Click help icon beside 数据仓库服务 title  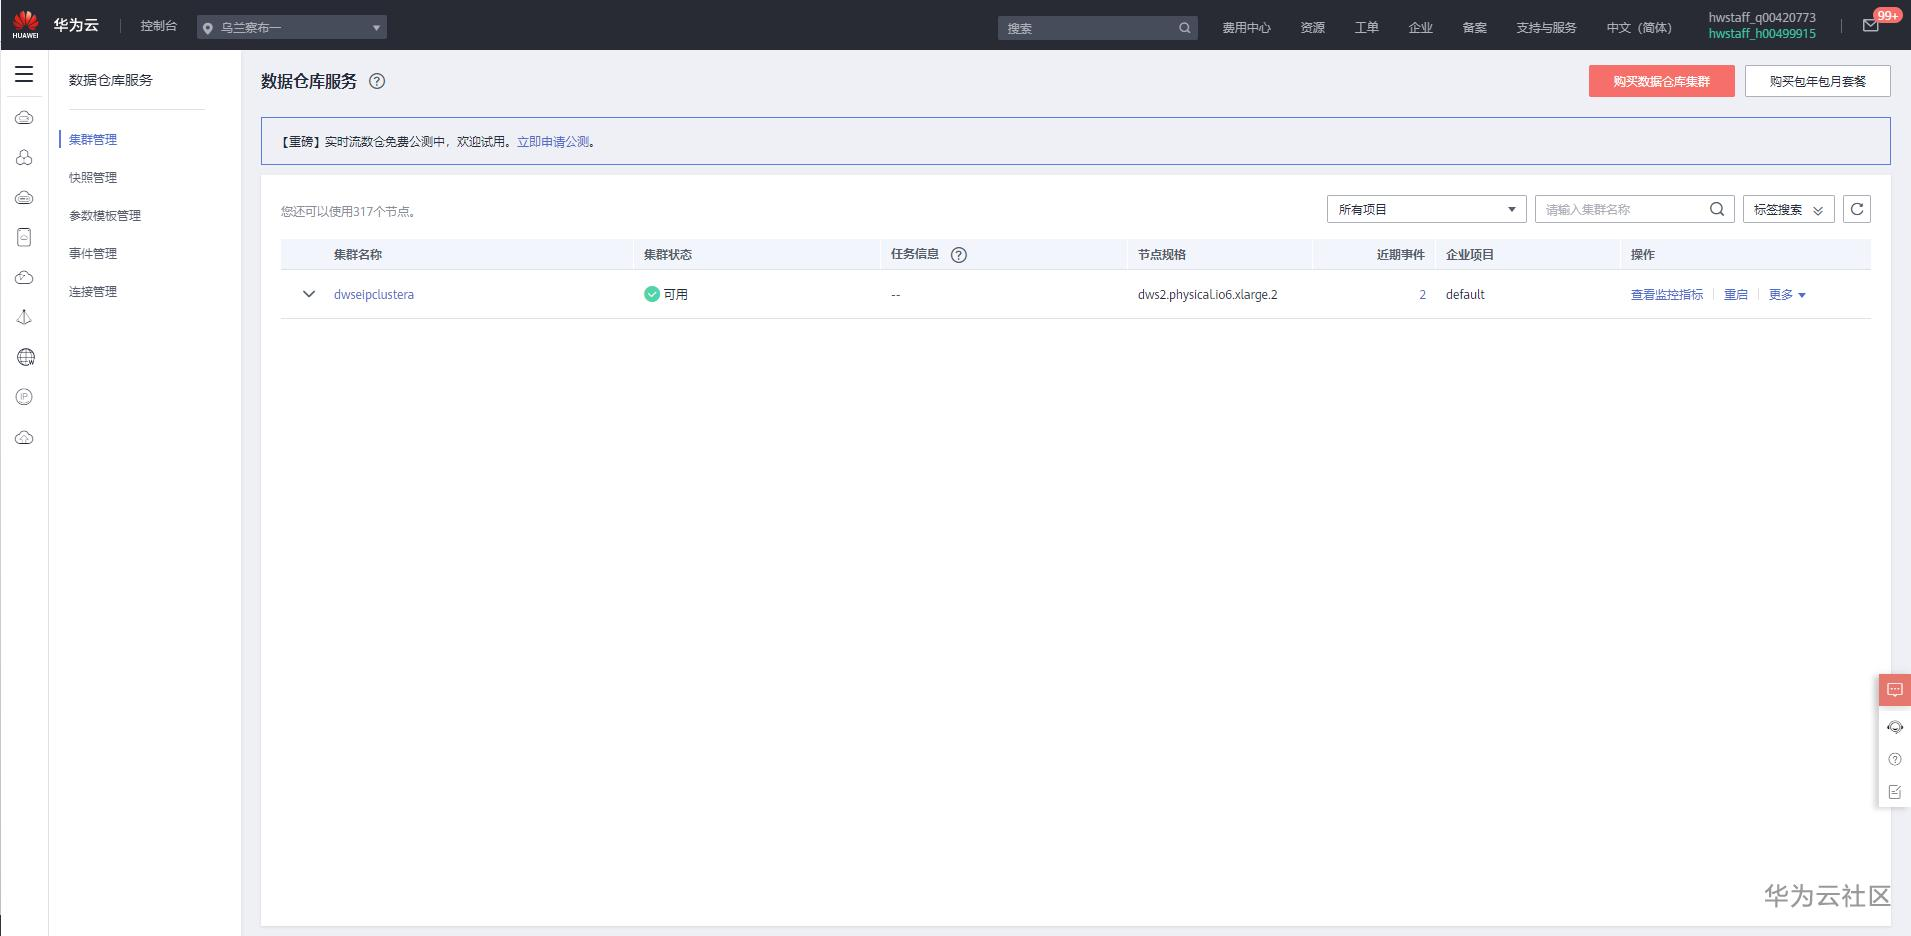pyautogui.click(x=377, y=82)
